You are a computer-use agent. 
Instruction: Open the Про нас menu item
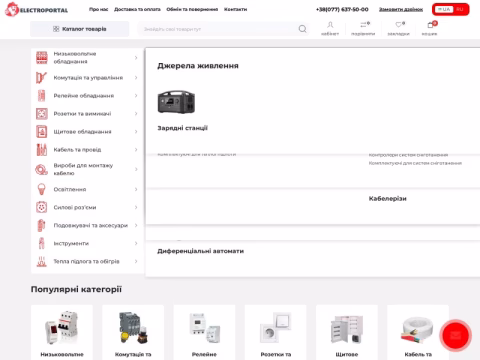point(99,9)
